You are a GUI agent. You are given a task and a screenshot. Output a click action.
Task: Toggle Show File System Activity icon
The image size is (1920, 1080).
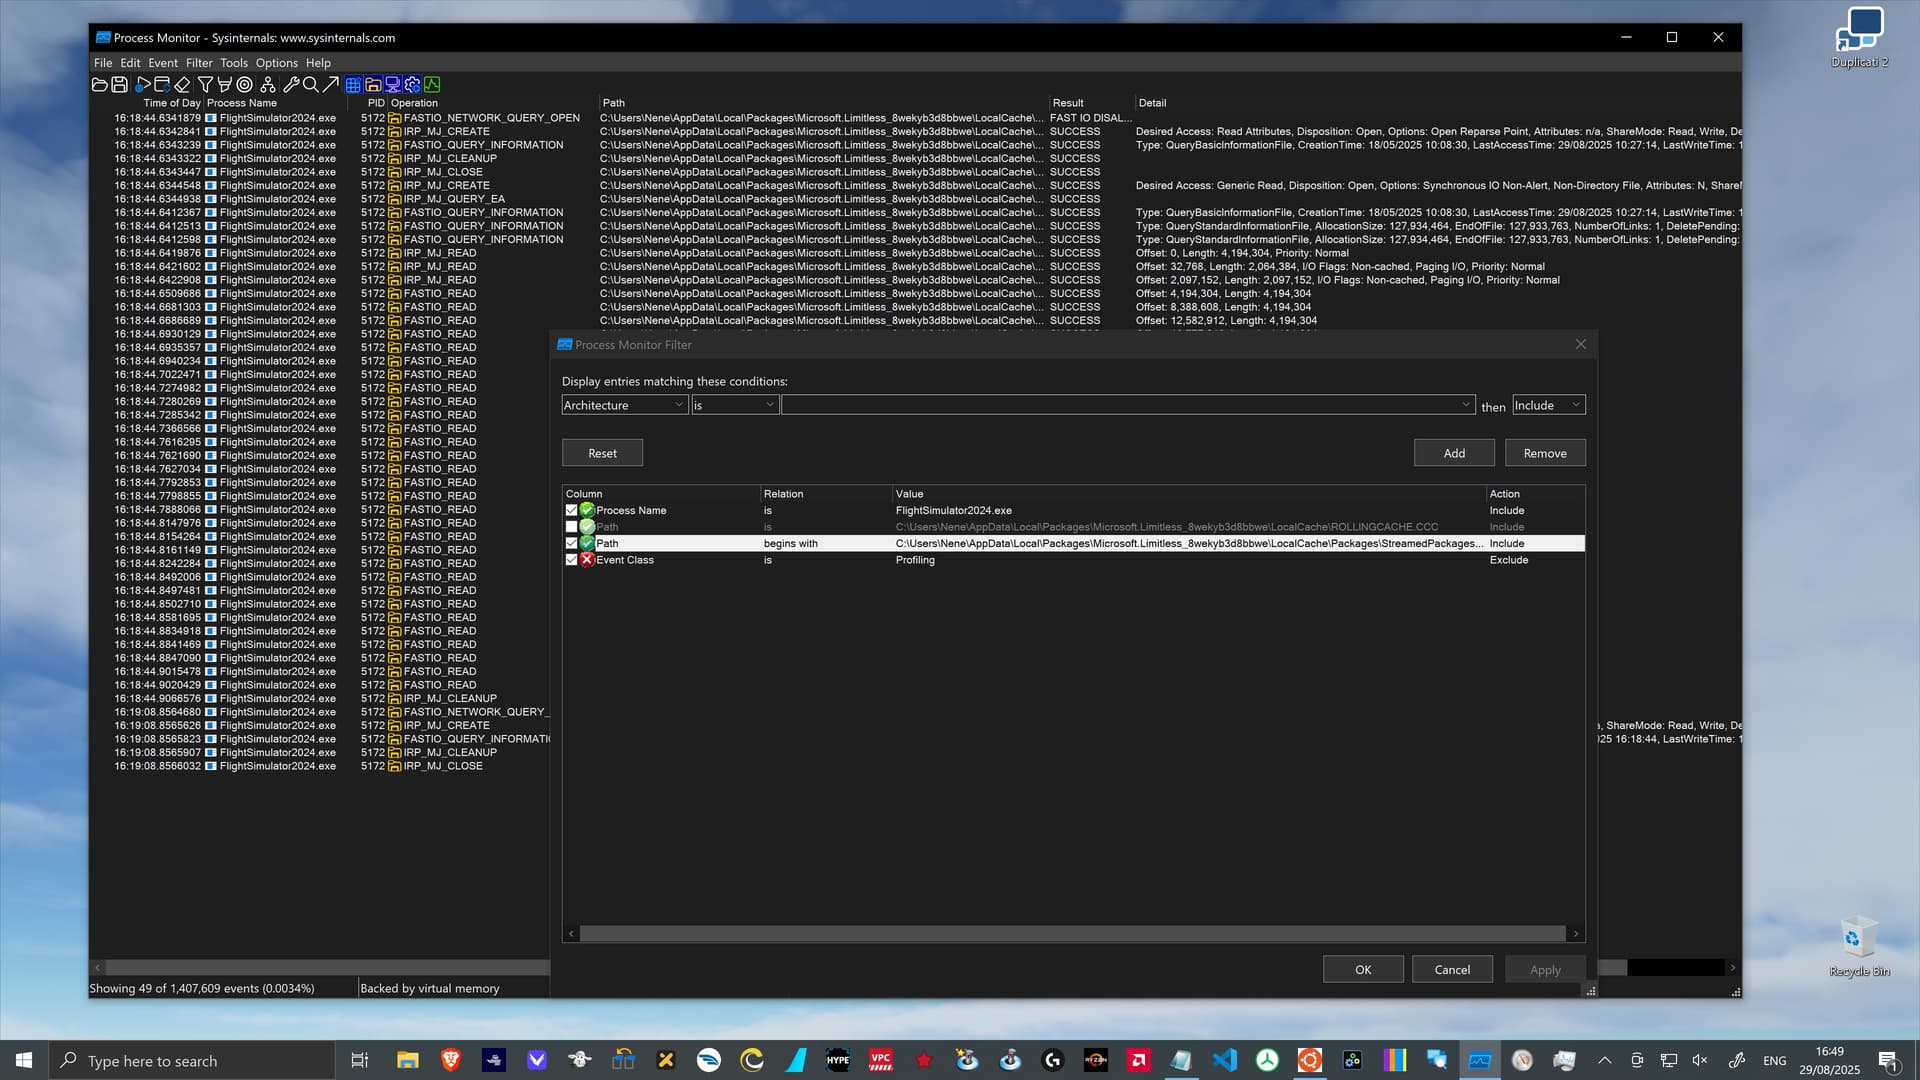pyautogui.click(x=373, y=85)
